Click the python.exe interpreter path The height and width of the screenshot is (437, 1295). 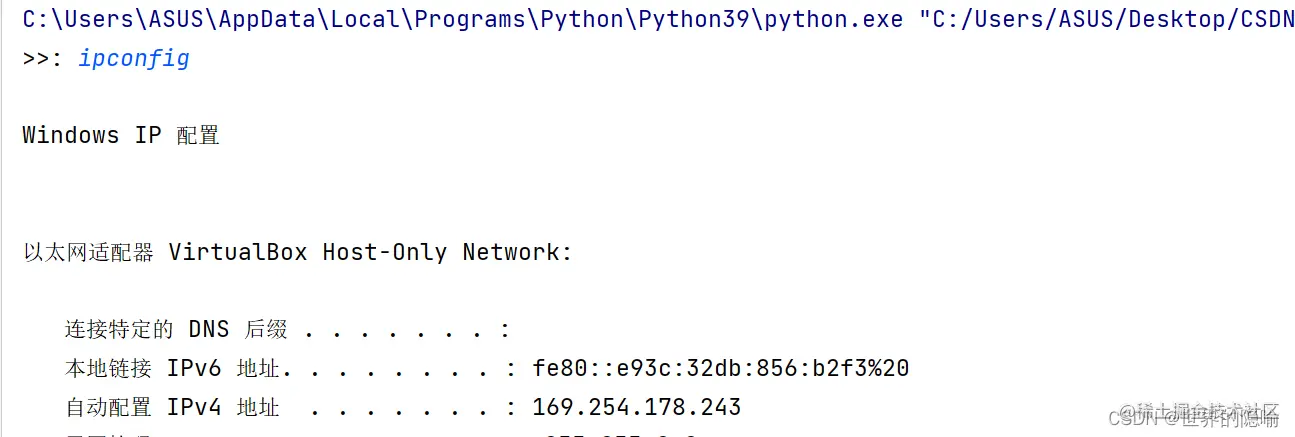[463, 20]
